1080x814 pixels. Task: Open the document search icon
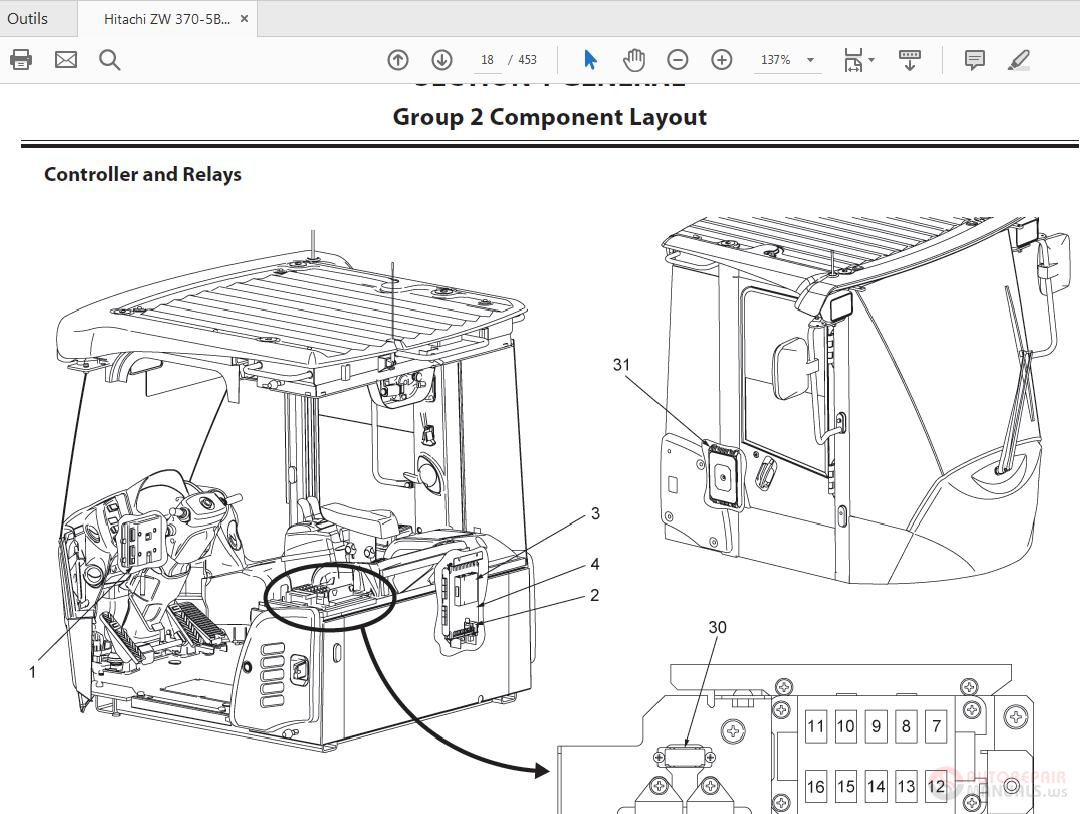click(110, 60)
